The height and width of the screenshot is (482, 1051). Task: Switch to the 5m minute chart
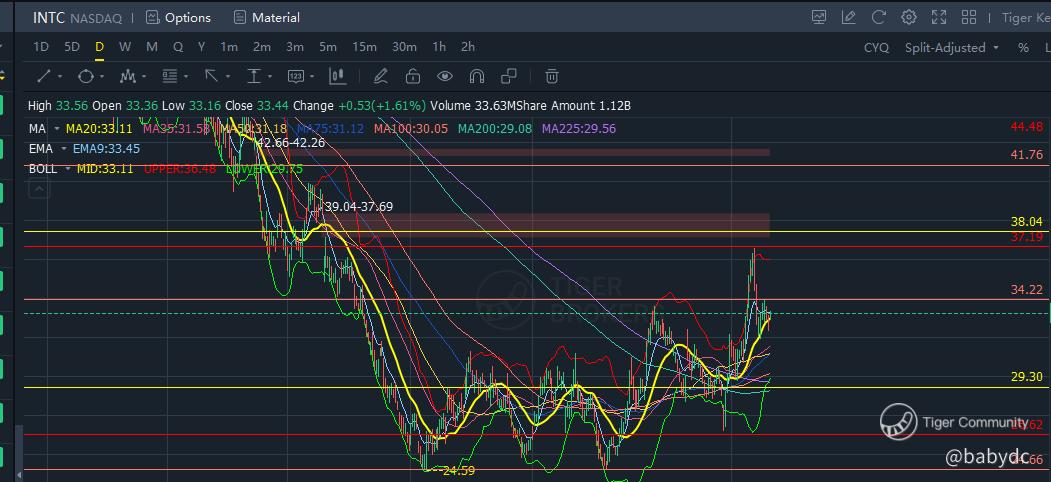pos(328,47)
